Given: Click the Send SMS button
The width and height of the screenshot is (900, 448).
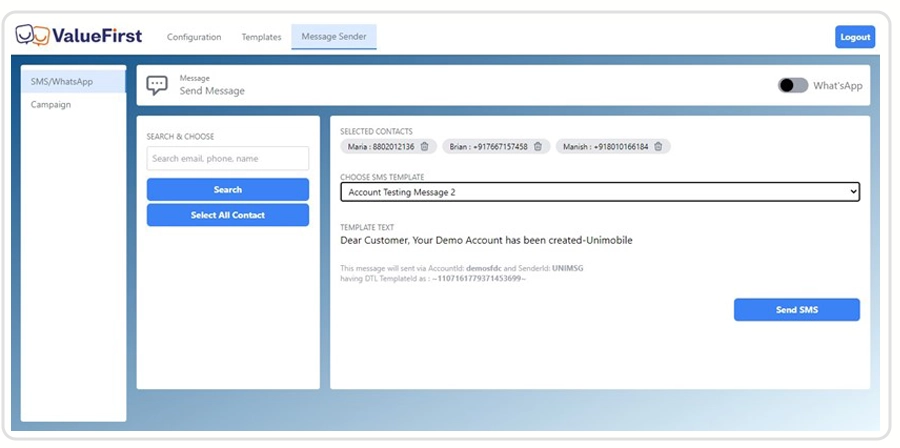Looking at the screenshot, I should (797, 310).
